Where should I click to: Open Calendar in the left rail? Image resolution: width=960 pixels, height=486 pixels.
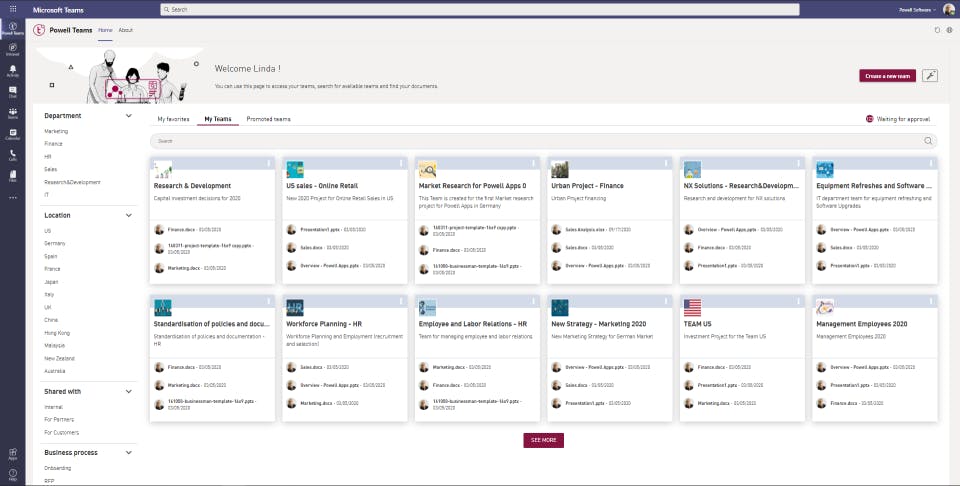click(x=13, y=135)
